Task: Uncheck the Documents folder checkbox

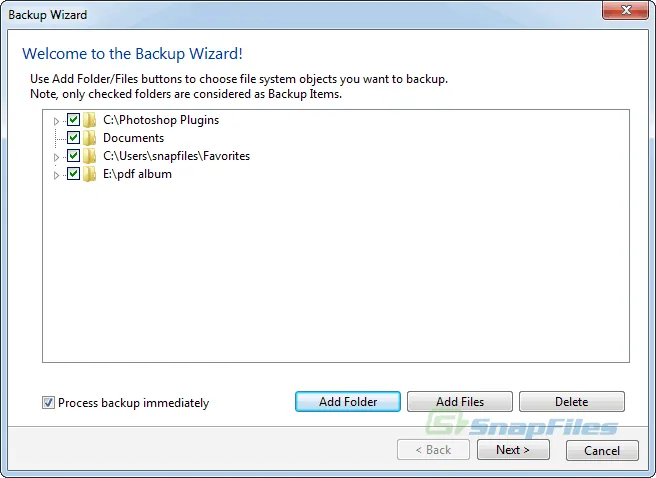Action: (73, 138)
